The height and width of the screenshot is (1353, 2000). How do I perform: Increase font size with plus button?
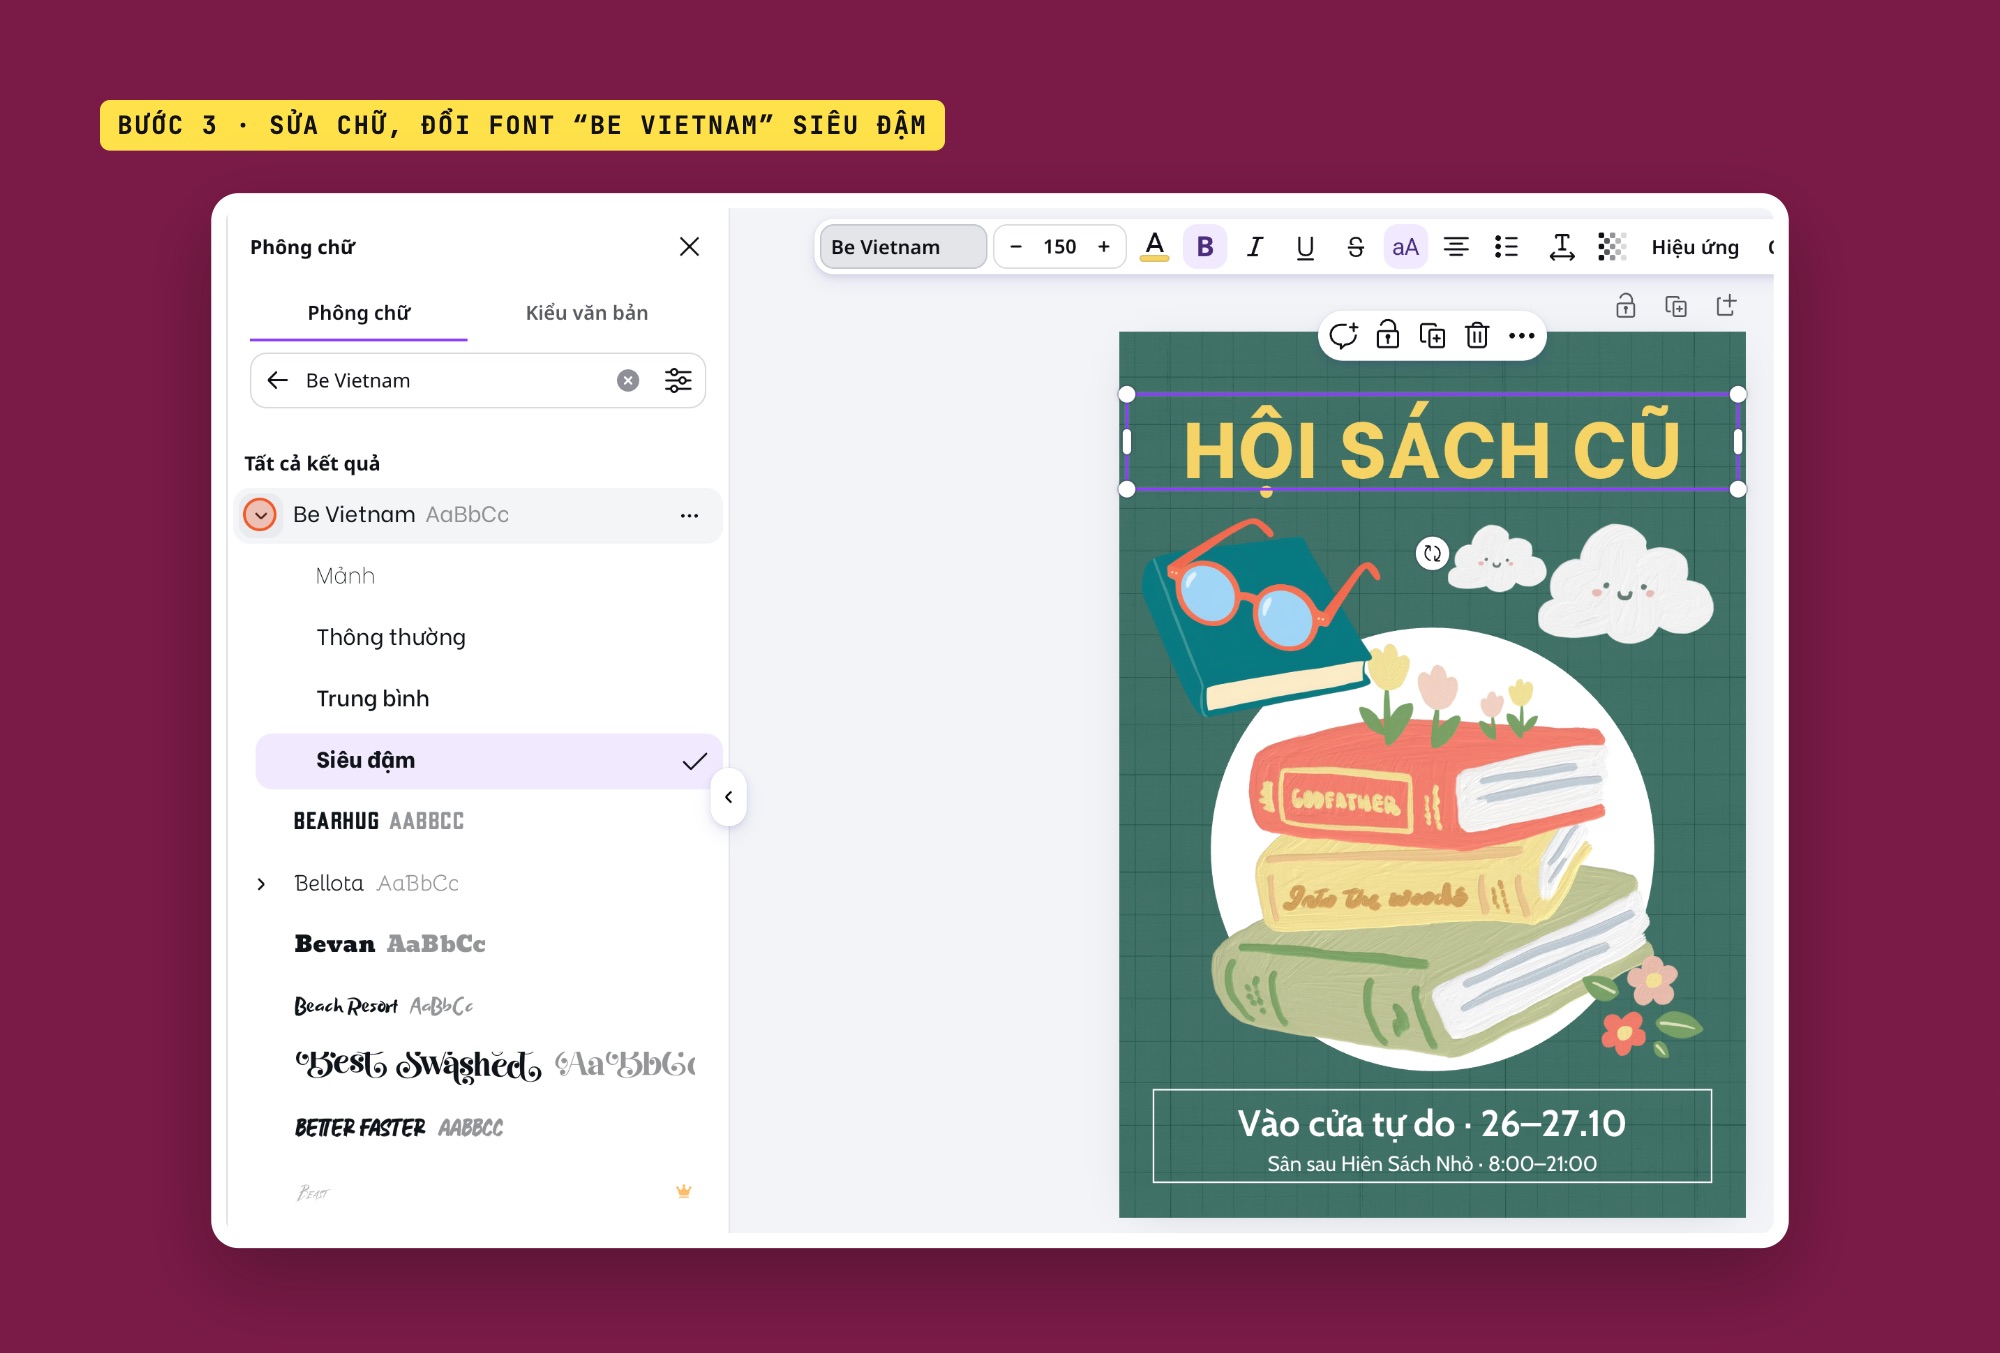pyautogui.click(x=1104, y=247)
